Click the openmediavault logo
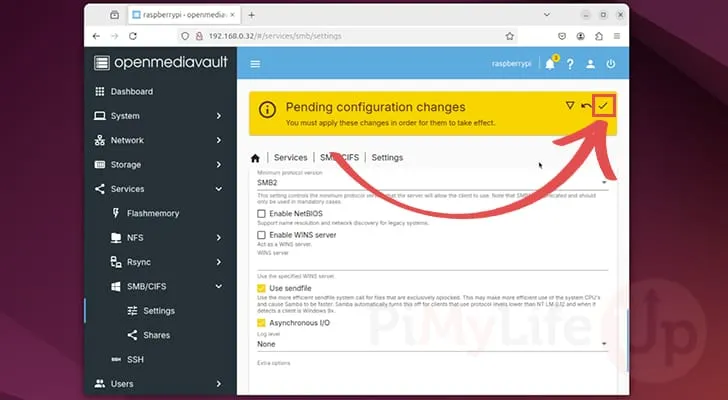 click(x=161, y=63)
